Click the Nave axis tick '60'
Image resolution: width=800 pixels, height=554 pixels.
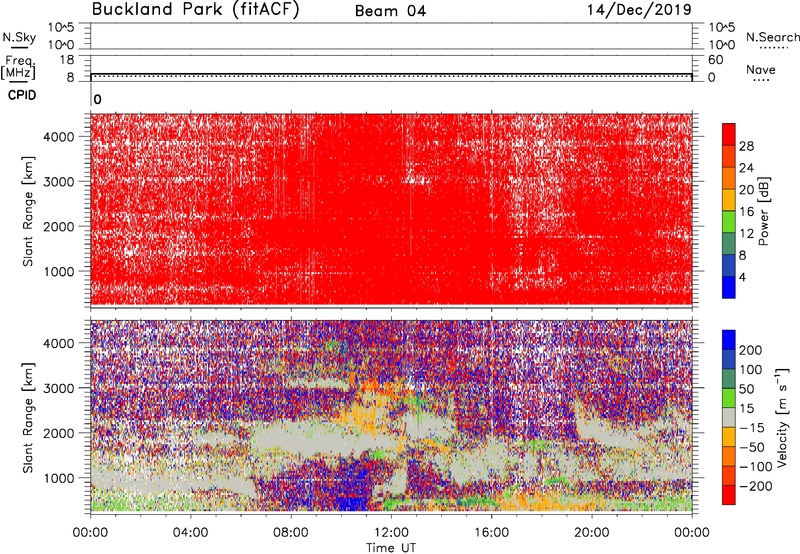coord(715,60)
